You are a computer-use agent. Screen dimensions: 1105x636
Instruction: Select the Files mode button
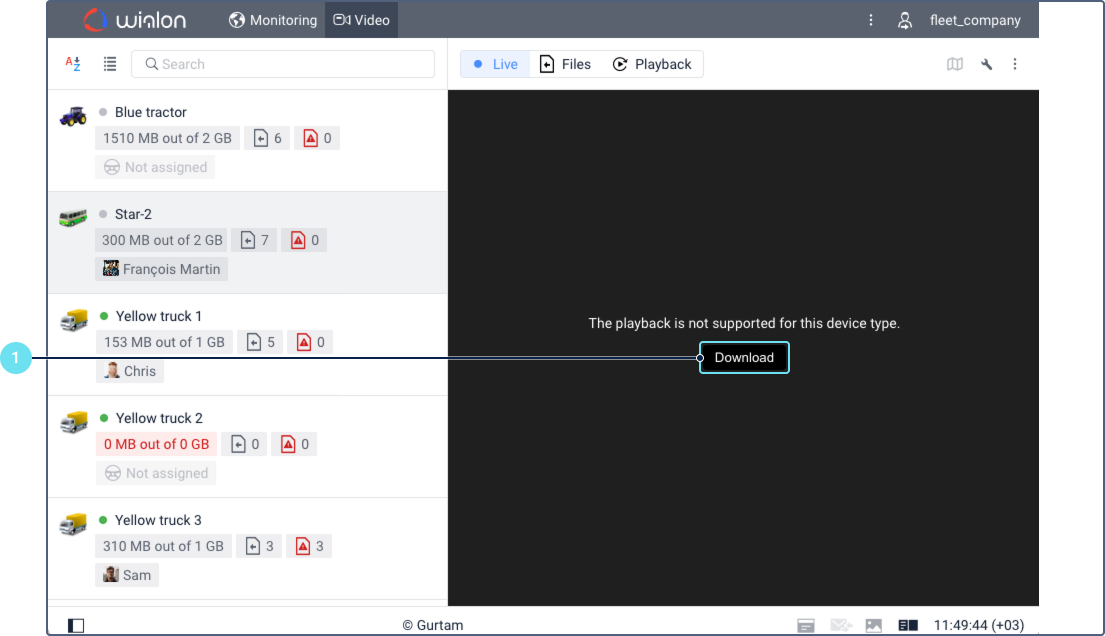click(565, 64)
